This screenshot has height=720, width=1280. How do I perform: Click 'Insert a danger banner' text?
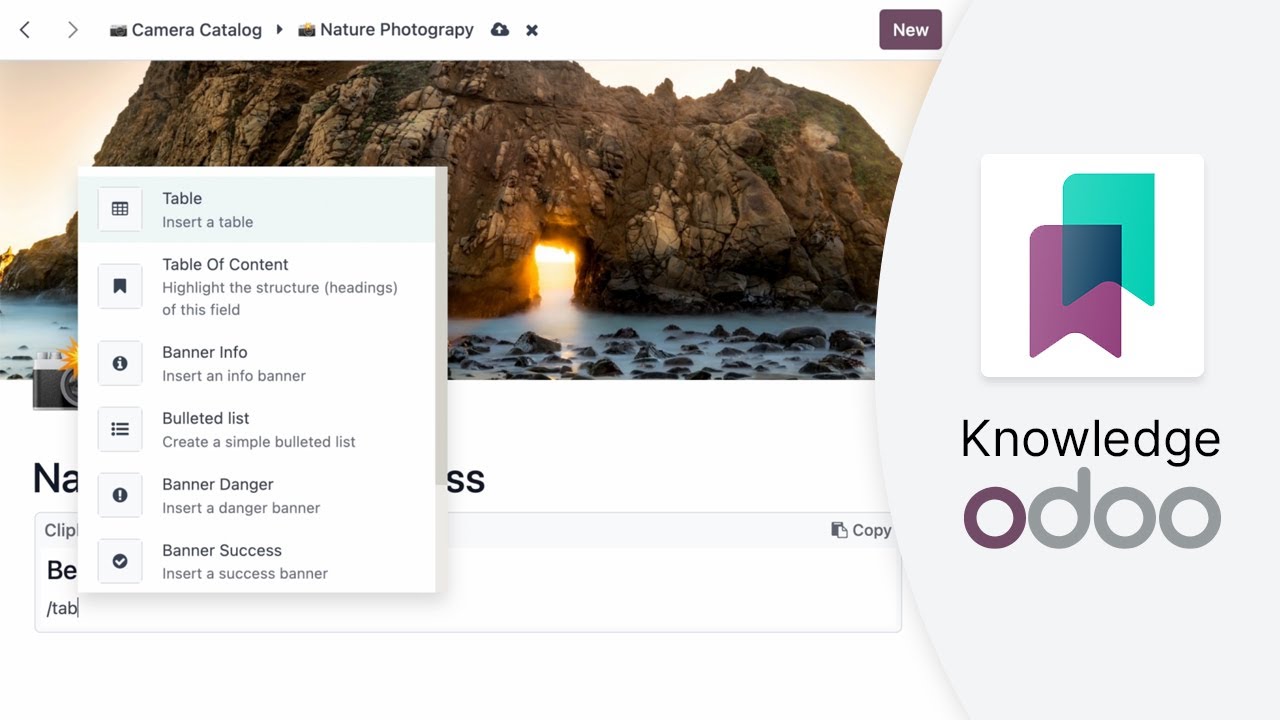tap(241, 508)
